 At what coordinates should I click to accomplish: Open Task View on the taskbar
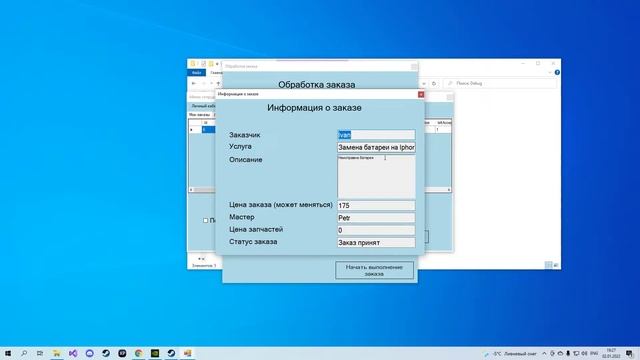[x=40, y=353]
